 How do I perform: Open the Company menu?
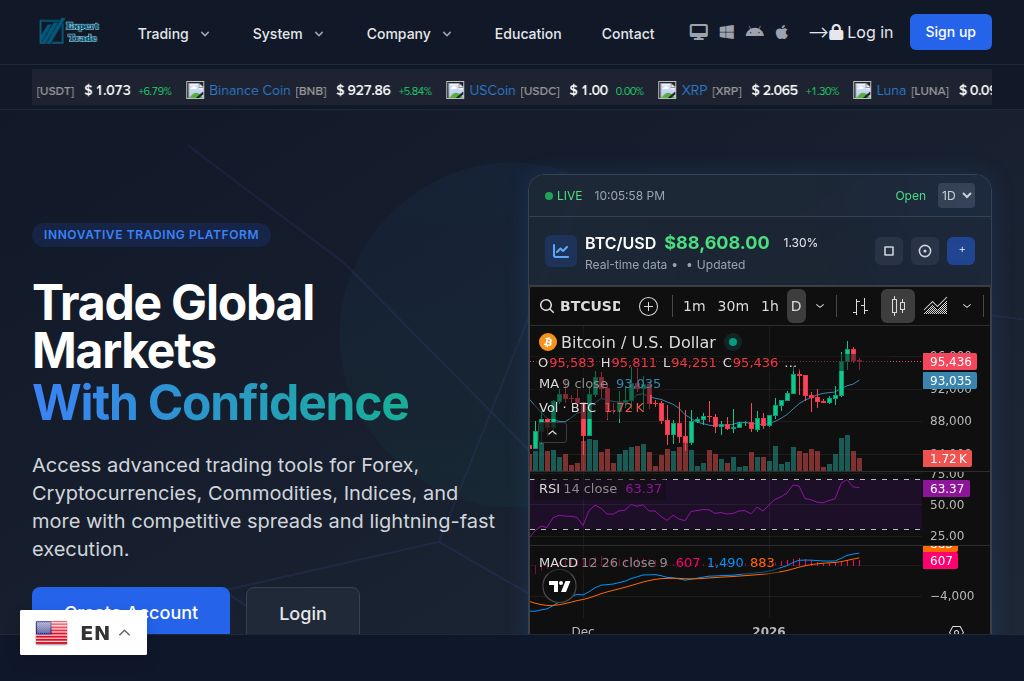[x=409, y=33]
